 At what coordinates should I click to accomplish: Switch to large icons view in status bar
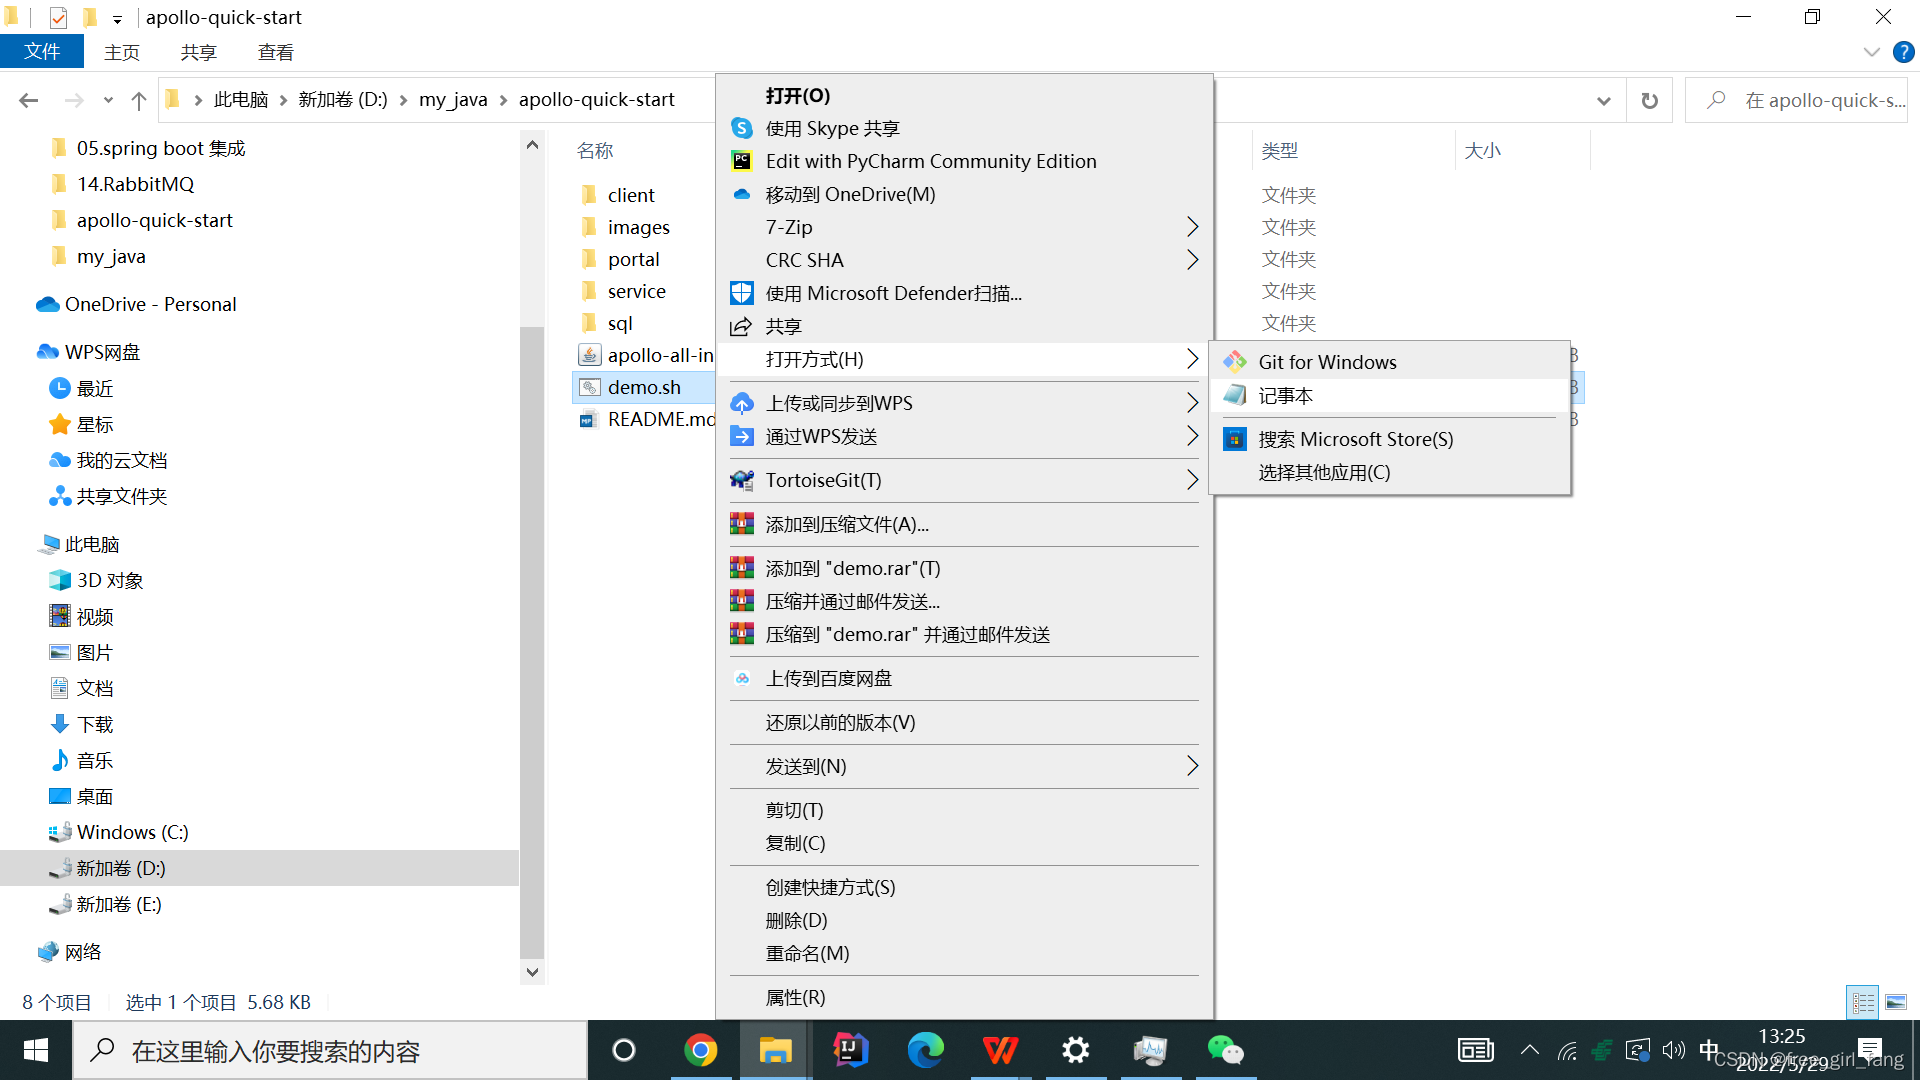click(x=1897, y=1002)
